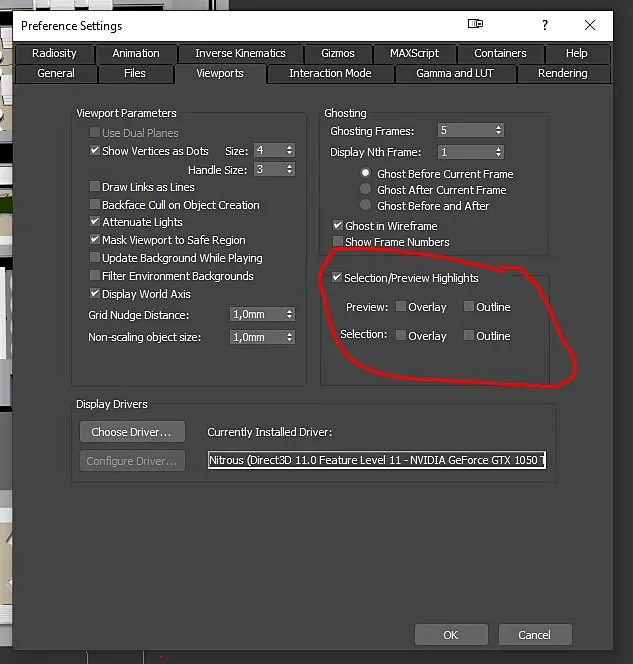Uncheck Ghost in Wireframe

337,225
